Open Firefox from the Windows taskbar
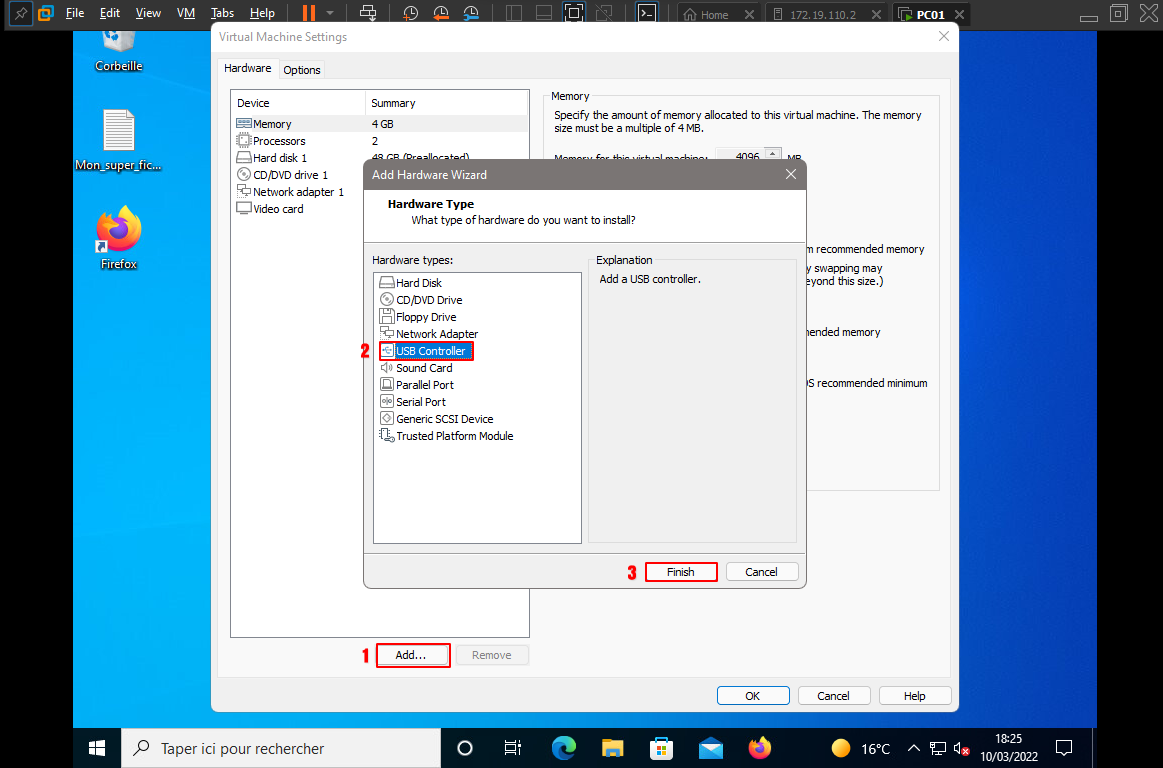1163x768 pixels. coord(760,748)
